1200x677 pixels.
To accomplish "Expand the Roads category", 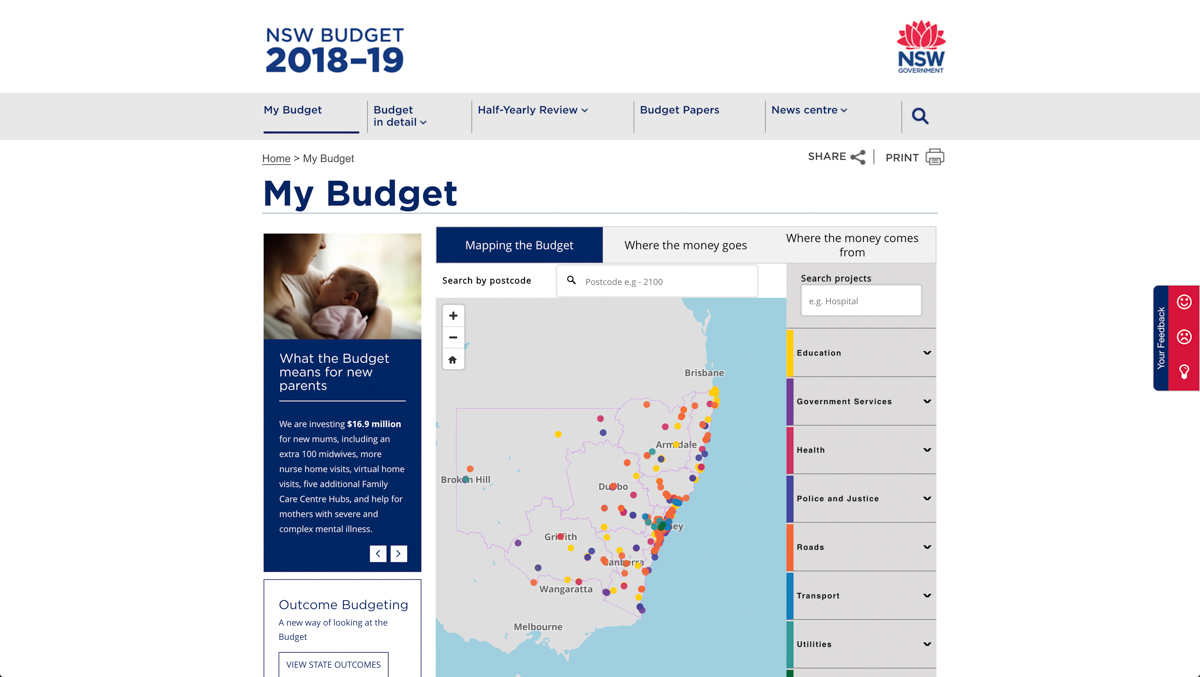I will point(862,547).
